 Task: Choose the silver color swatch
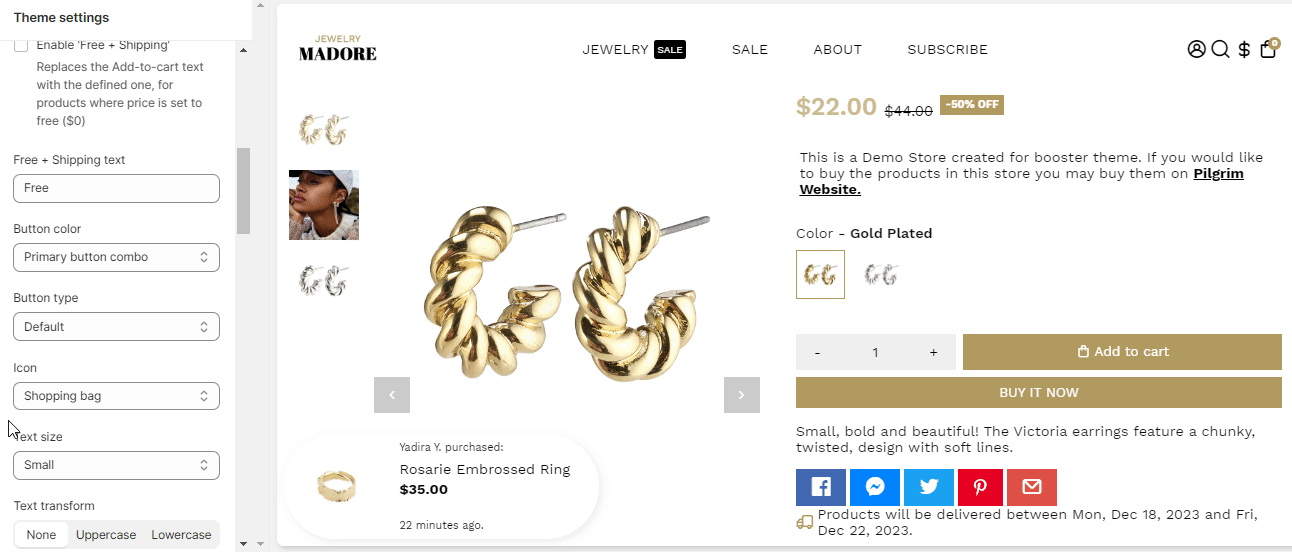pyautogui.click(x=881, y=275)
